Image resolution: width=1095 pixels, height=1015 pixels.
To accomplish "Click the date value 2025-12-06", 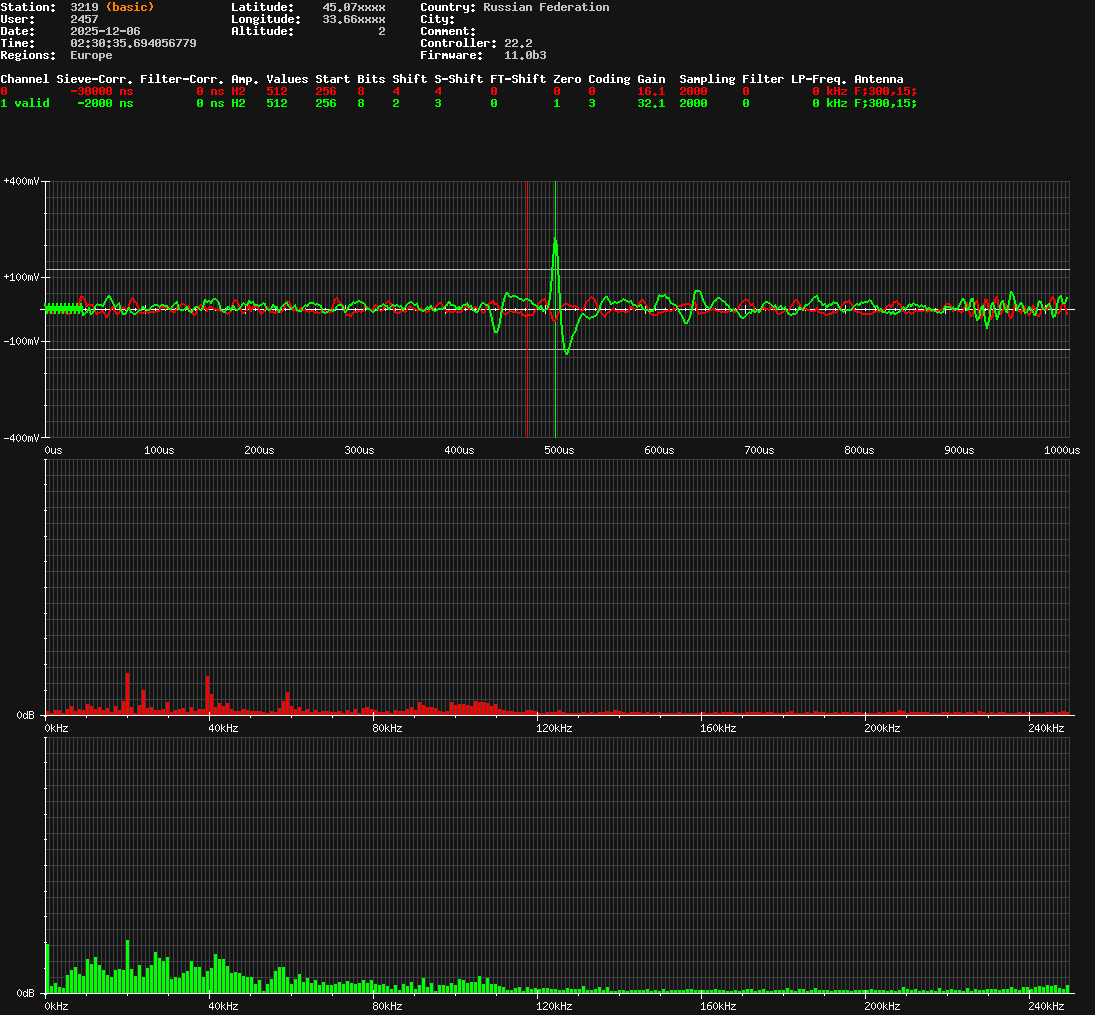I will [x=105, y=31].
